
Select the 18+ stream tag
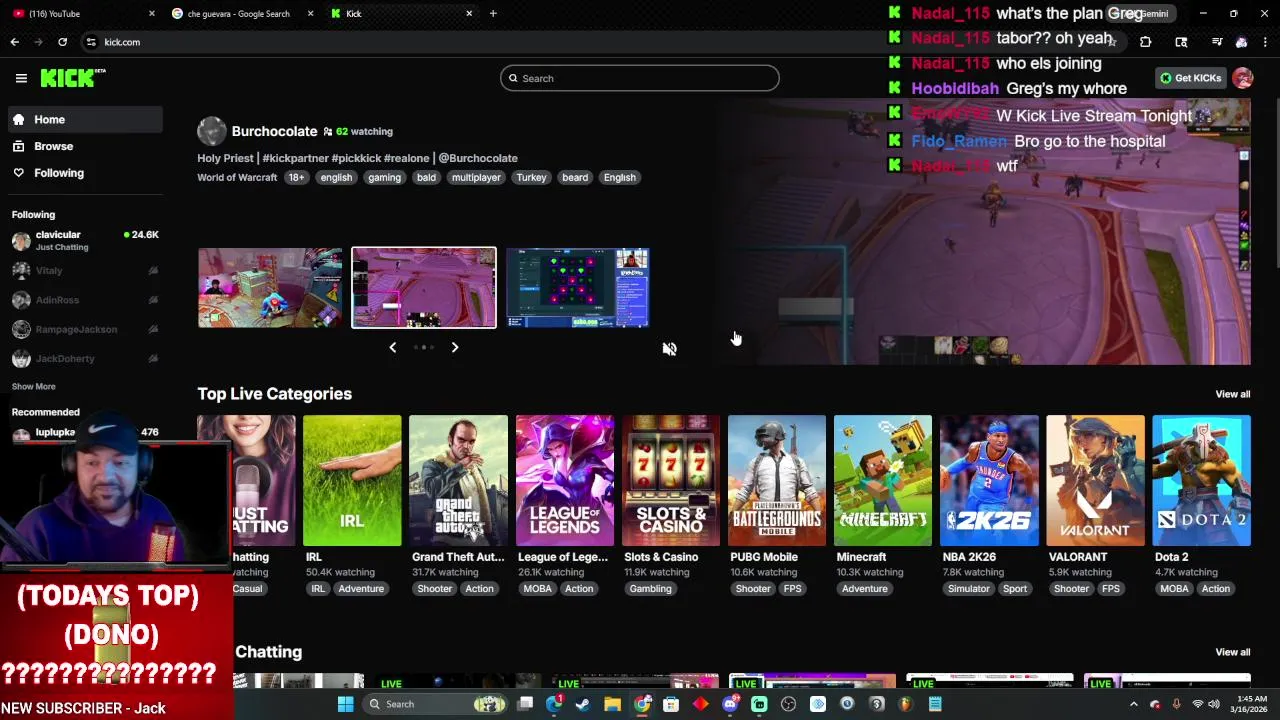click(296, 177)
